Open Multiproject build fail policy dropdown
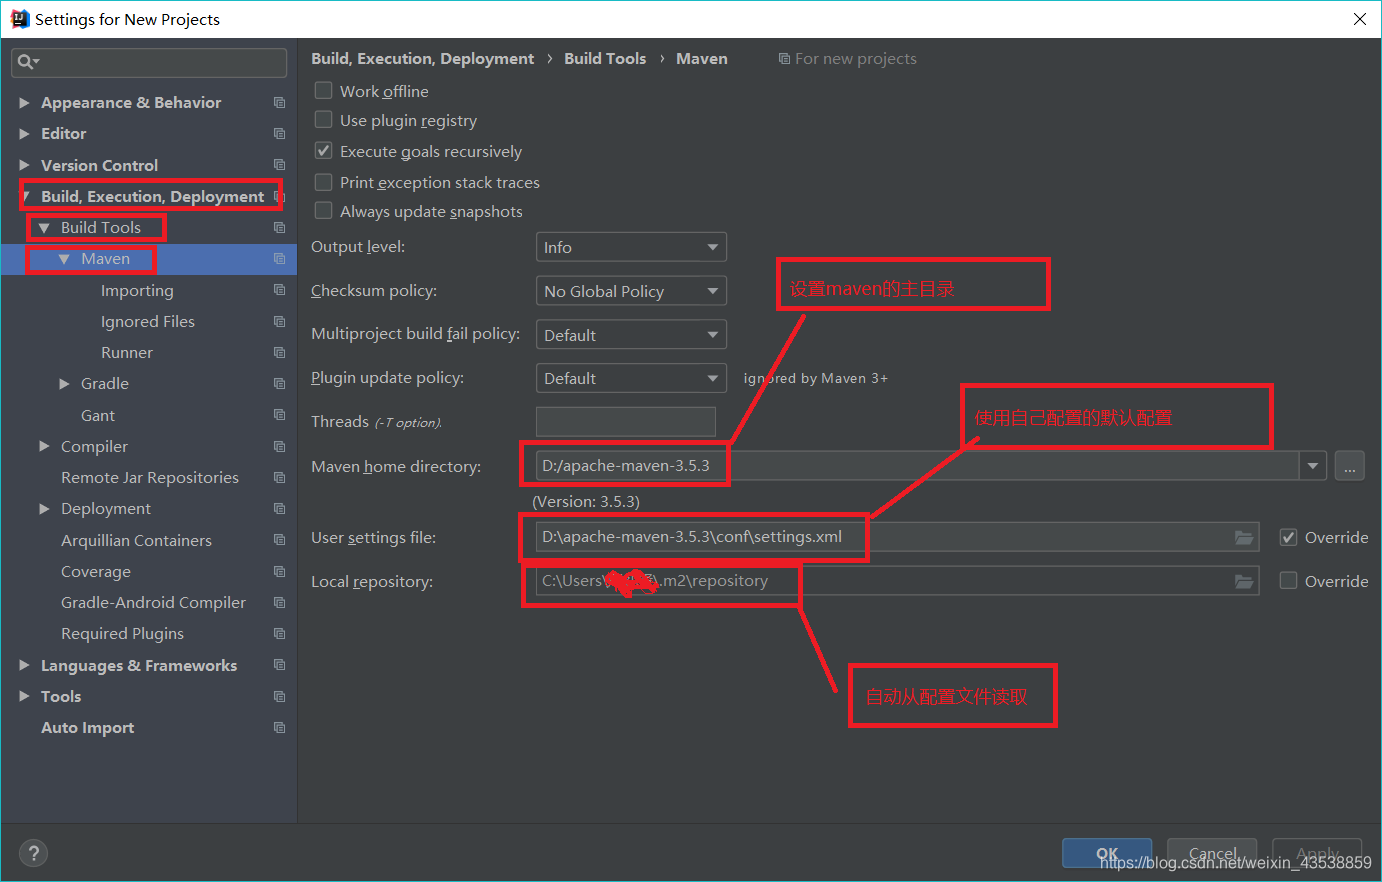 (631, 335)
